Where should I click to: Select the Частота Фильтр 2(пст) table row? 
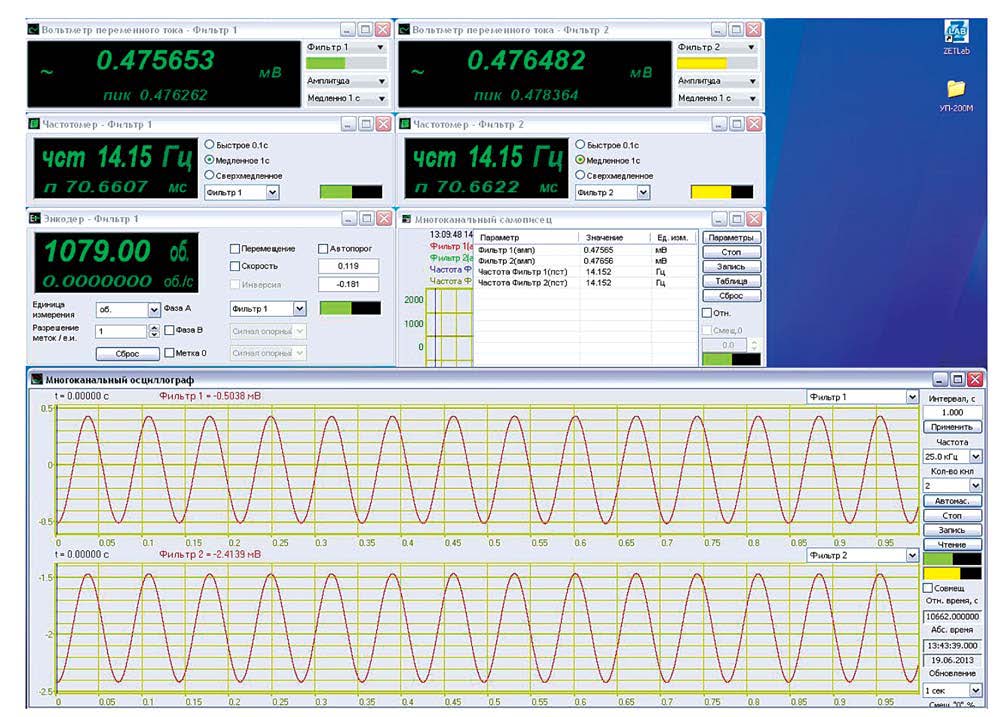pyautogui.click(x=585, y=283)
